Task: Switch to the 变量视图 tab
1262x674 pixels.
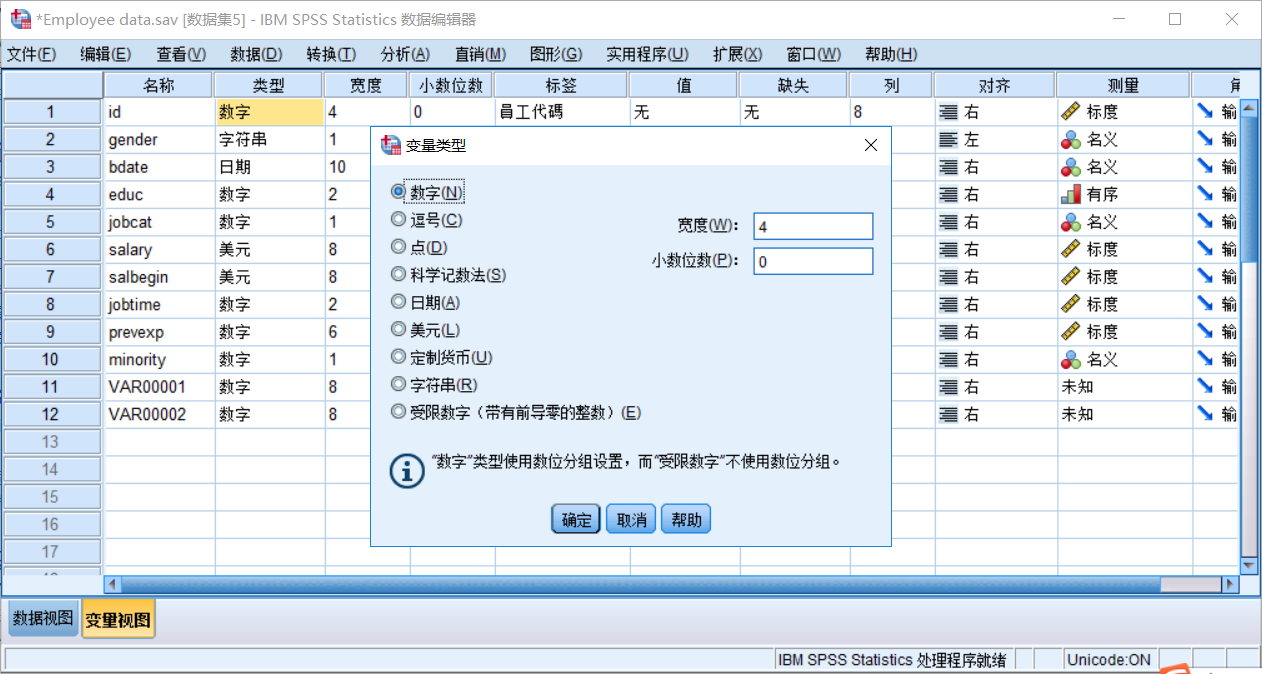Action: point(119,619)
